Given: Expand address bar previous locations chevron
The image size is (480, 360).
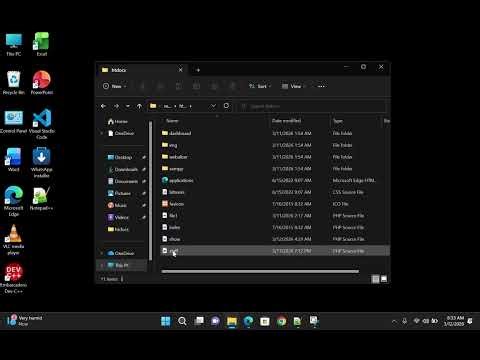Looking at the screenshot, I should click(x=213, y=106).
